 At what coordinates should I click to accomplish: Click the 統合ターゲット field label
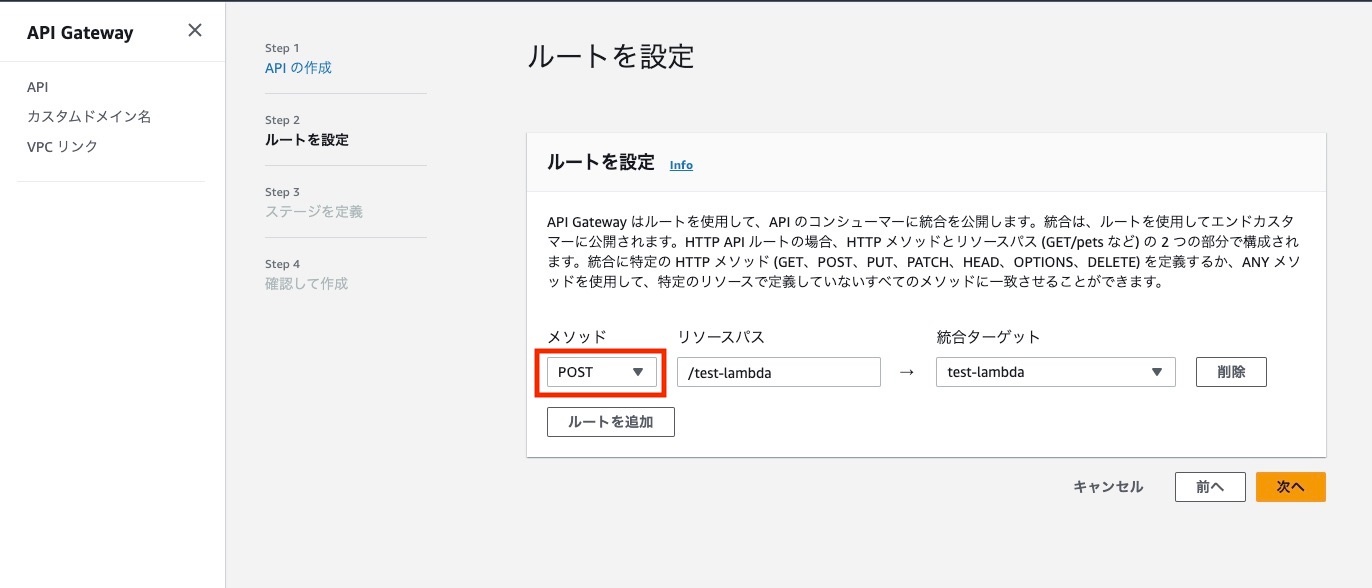989,337
